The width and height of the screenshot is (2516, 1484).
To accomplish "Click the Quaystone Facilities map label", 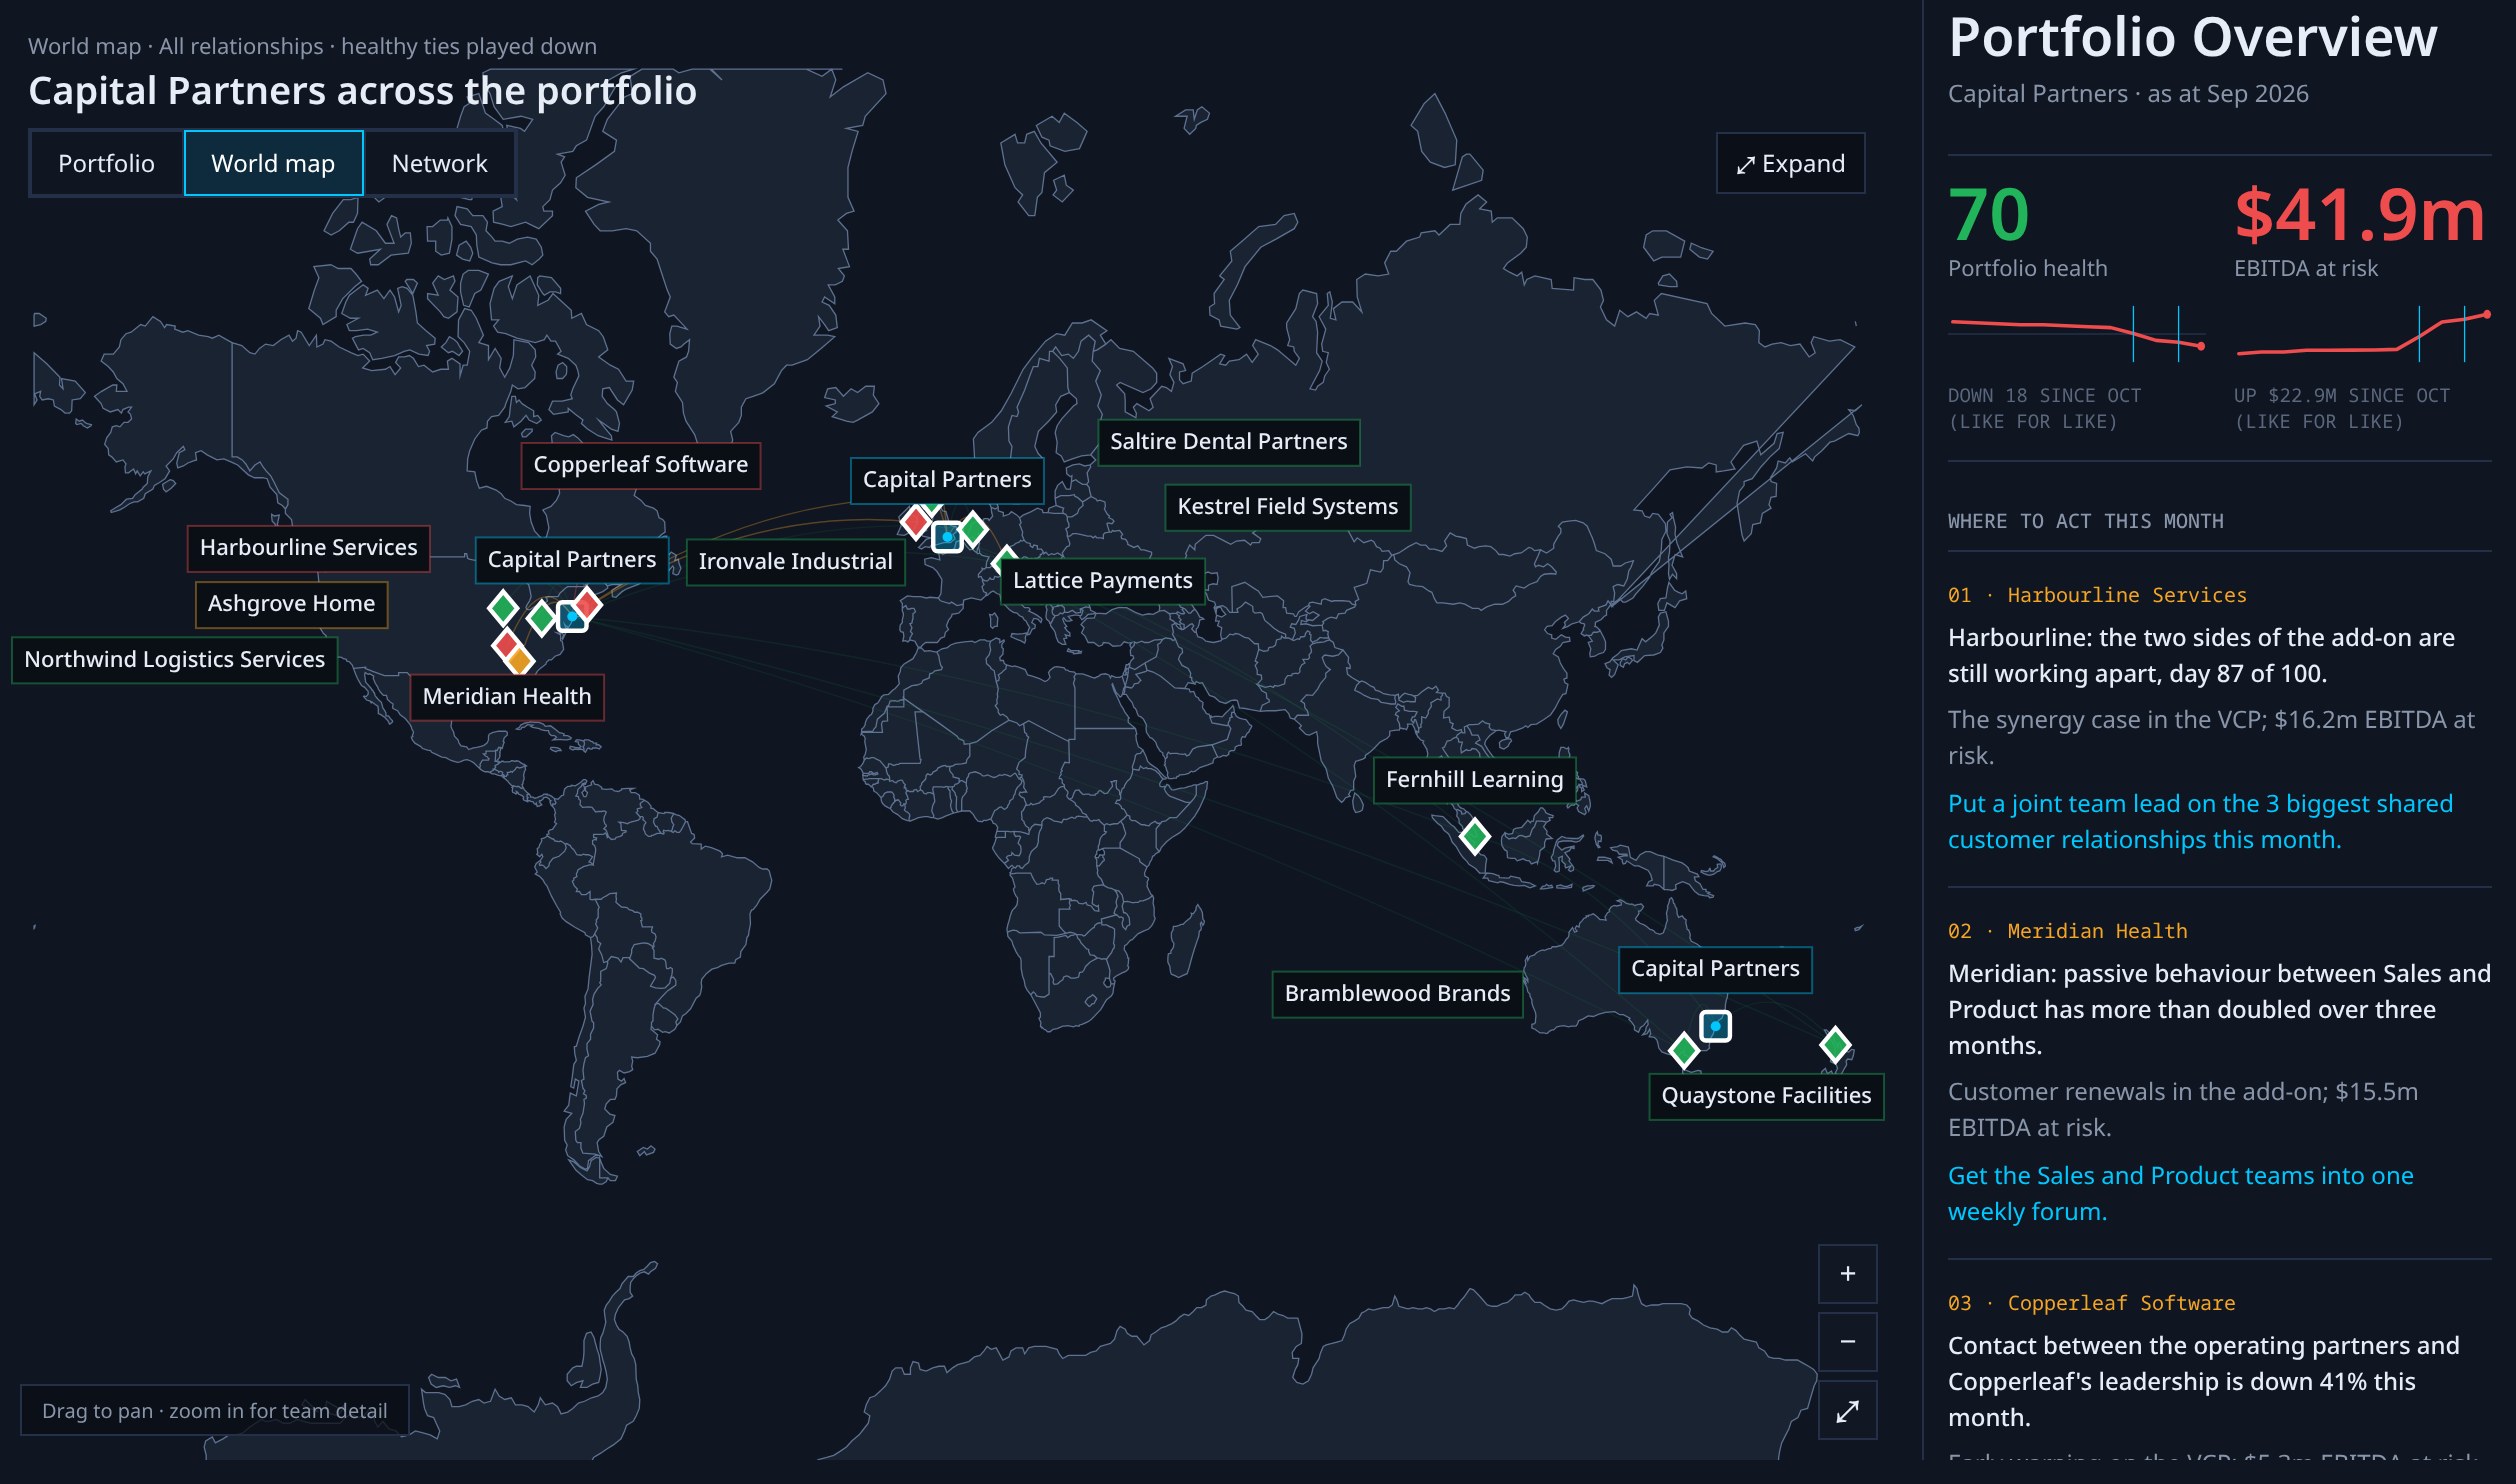I will click(x=1766, y=1096).
